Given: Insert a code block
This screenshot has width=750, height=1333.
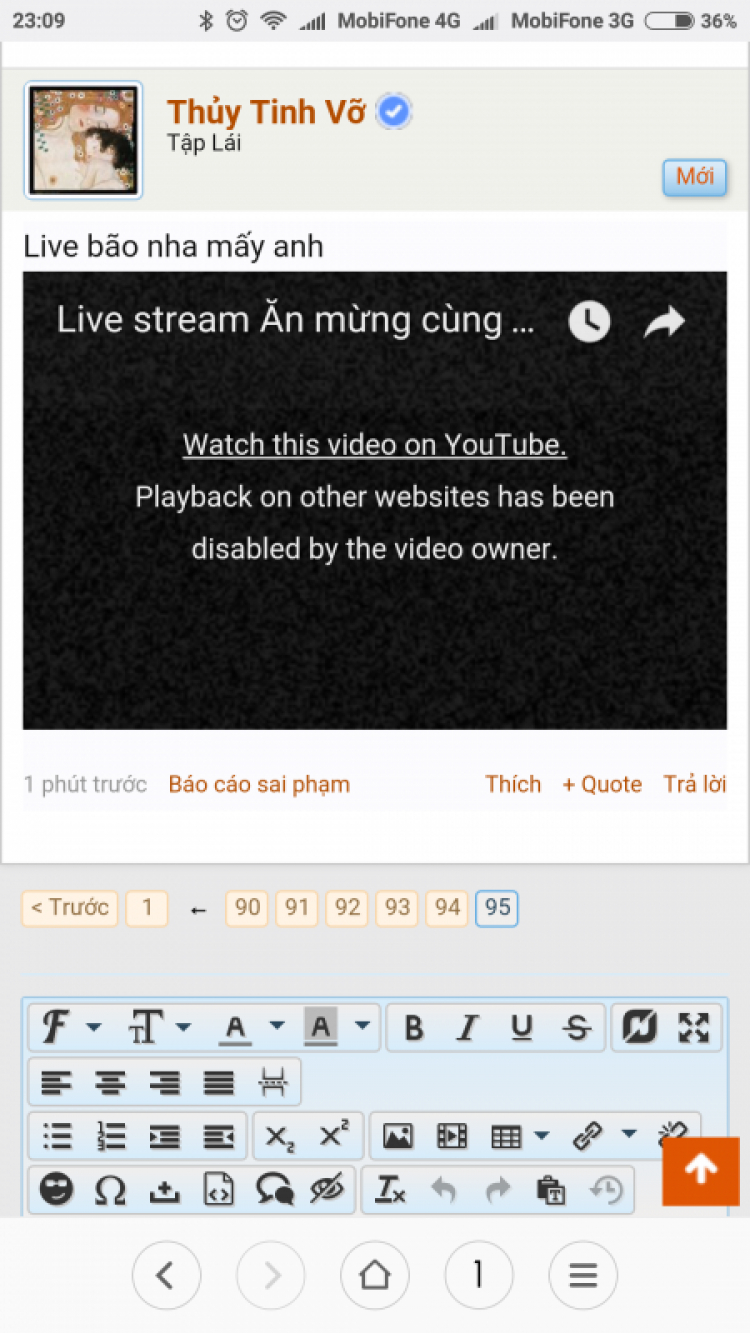Looking at the screenshot, I should click(219, 1190).
